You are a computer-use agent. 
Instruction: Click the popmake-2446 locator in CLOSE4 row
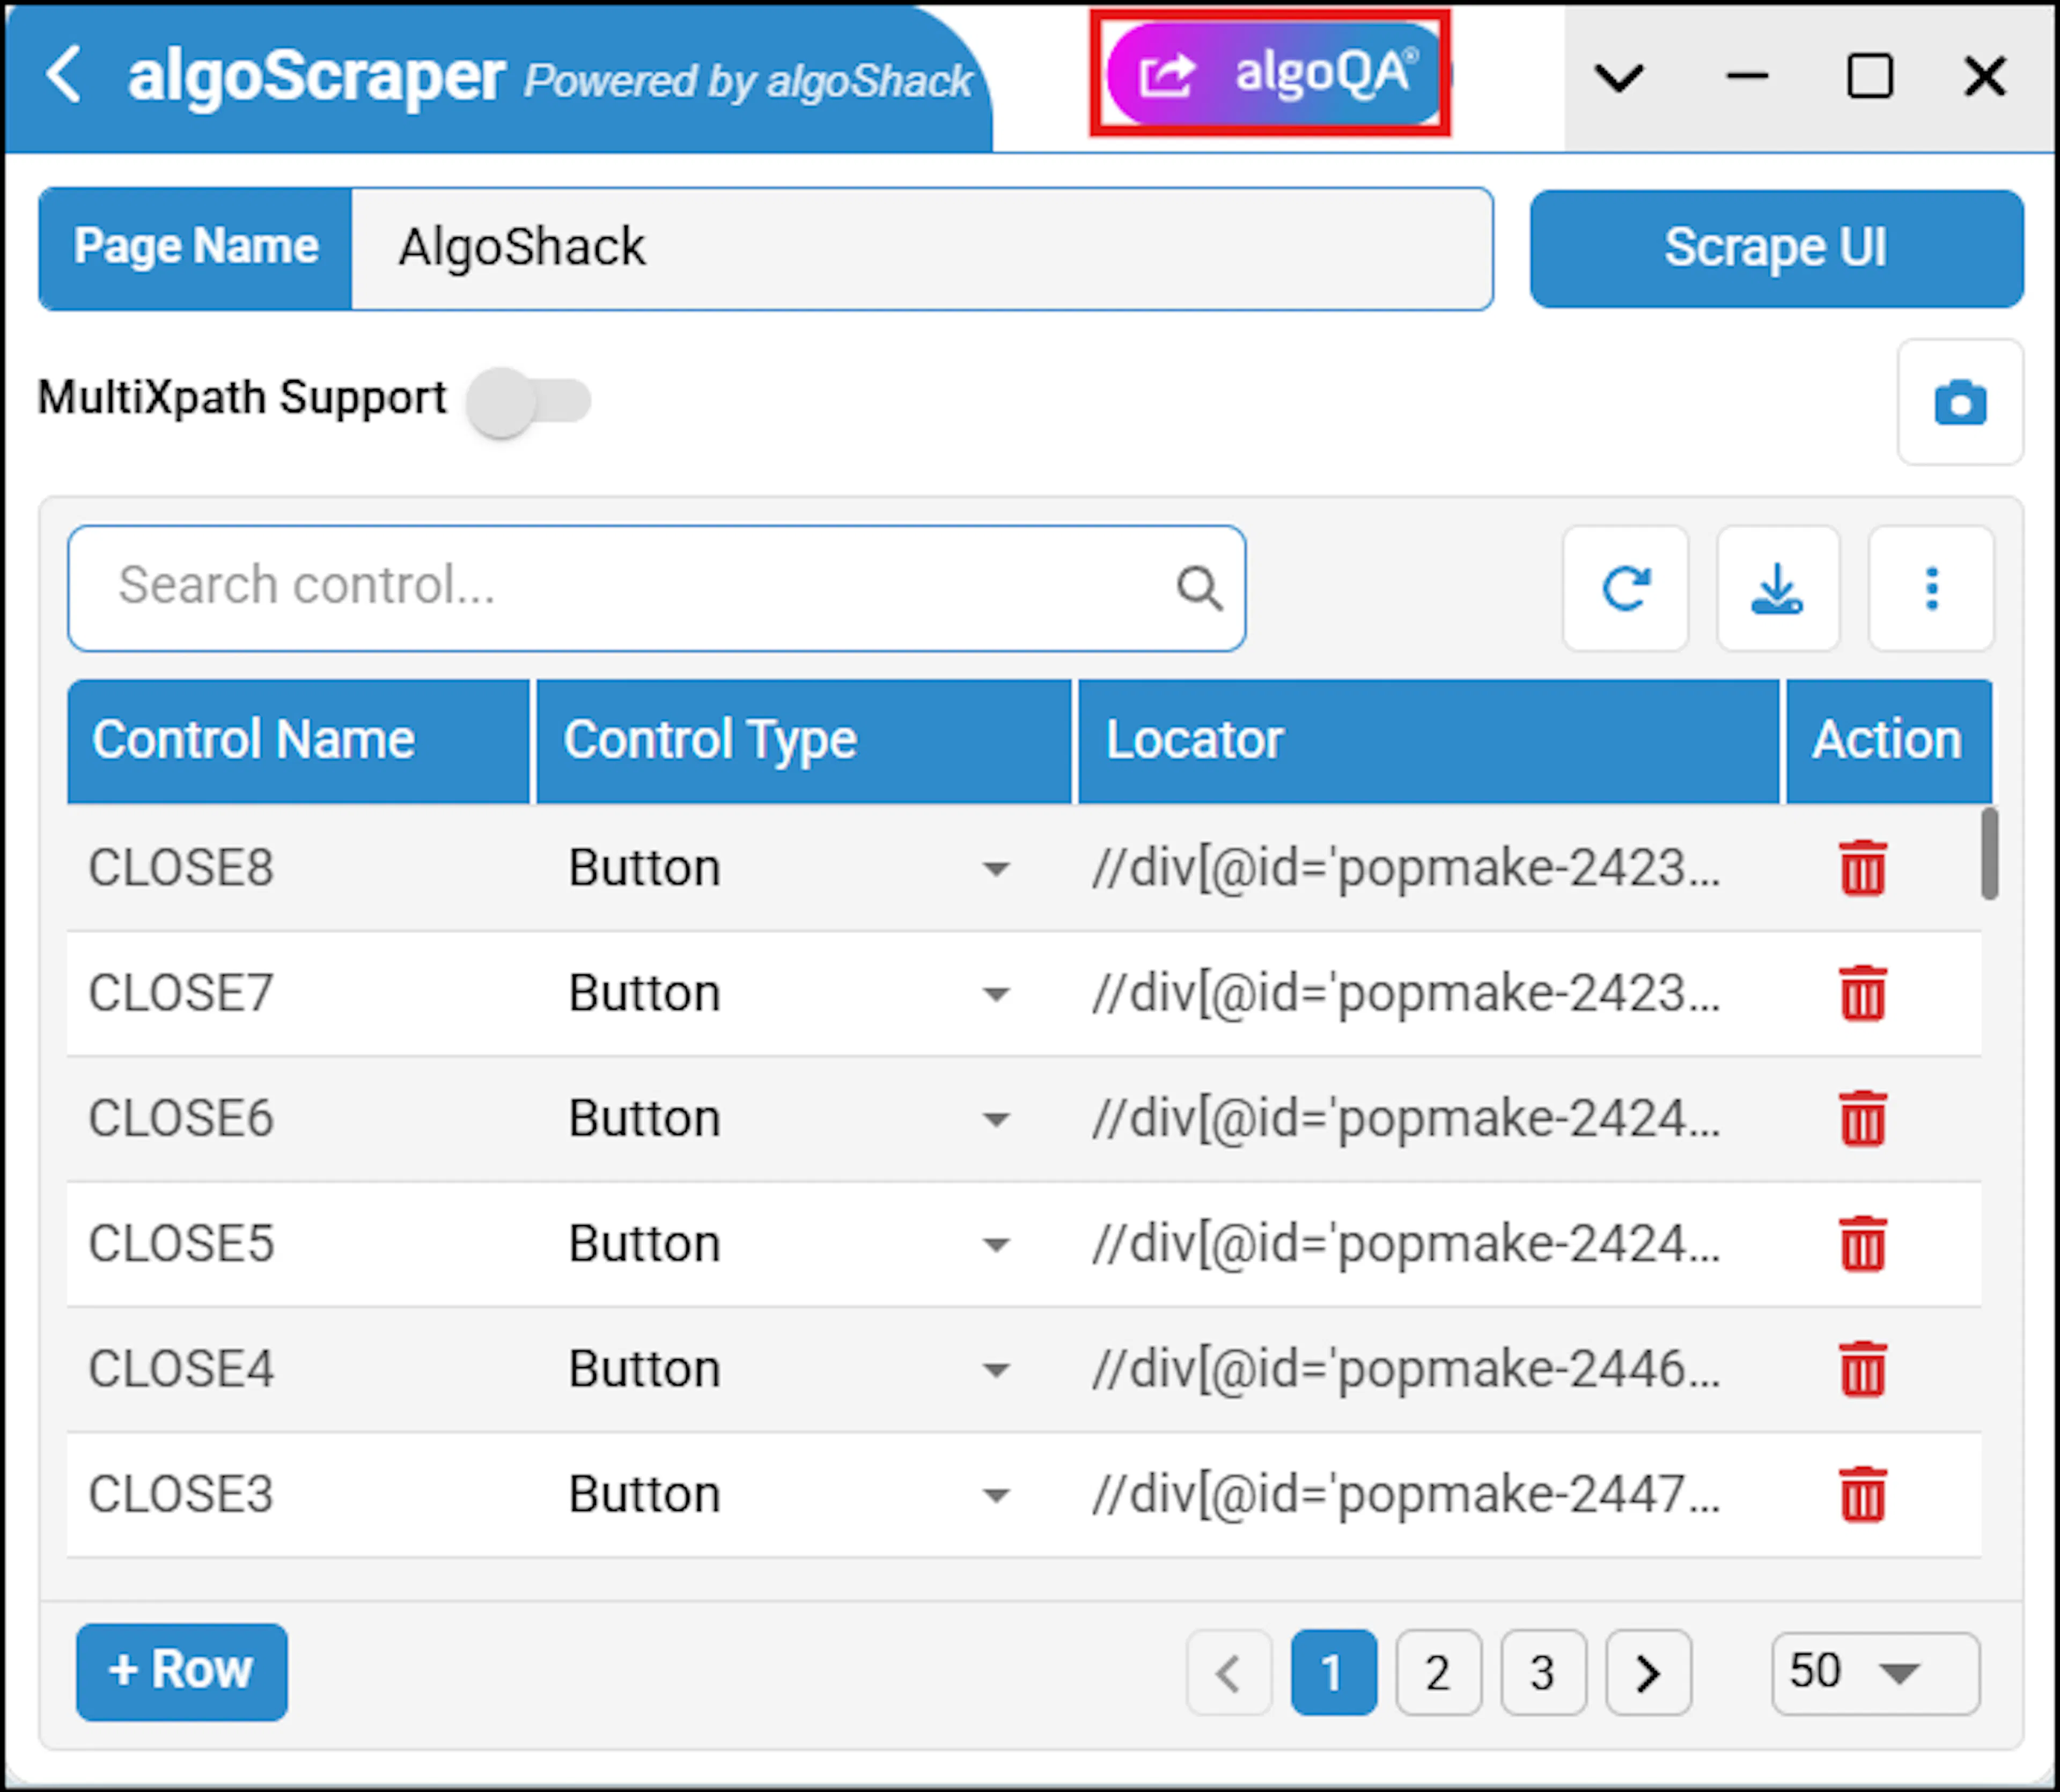tap(1406, 1369)
